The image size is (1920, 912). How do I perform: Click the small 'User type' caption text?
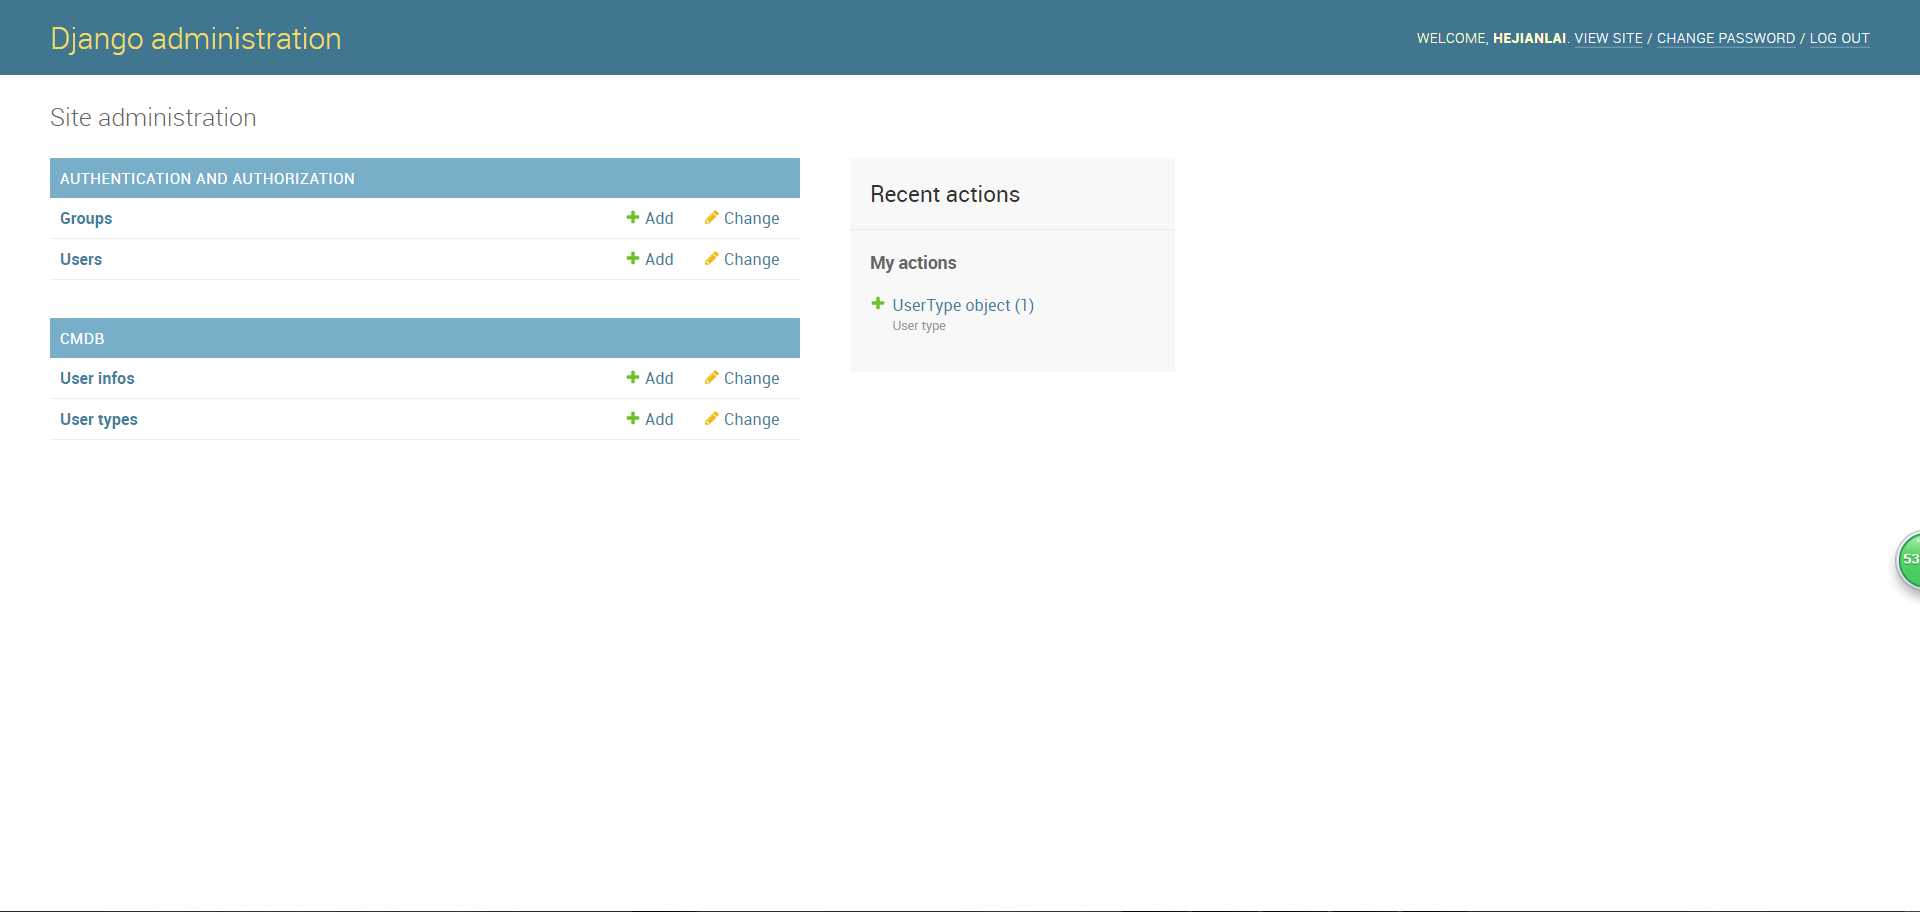point(919,326)
